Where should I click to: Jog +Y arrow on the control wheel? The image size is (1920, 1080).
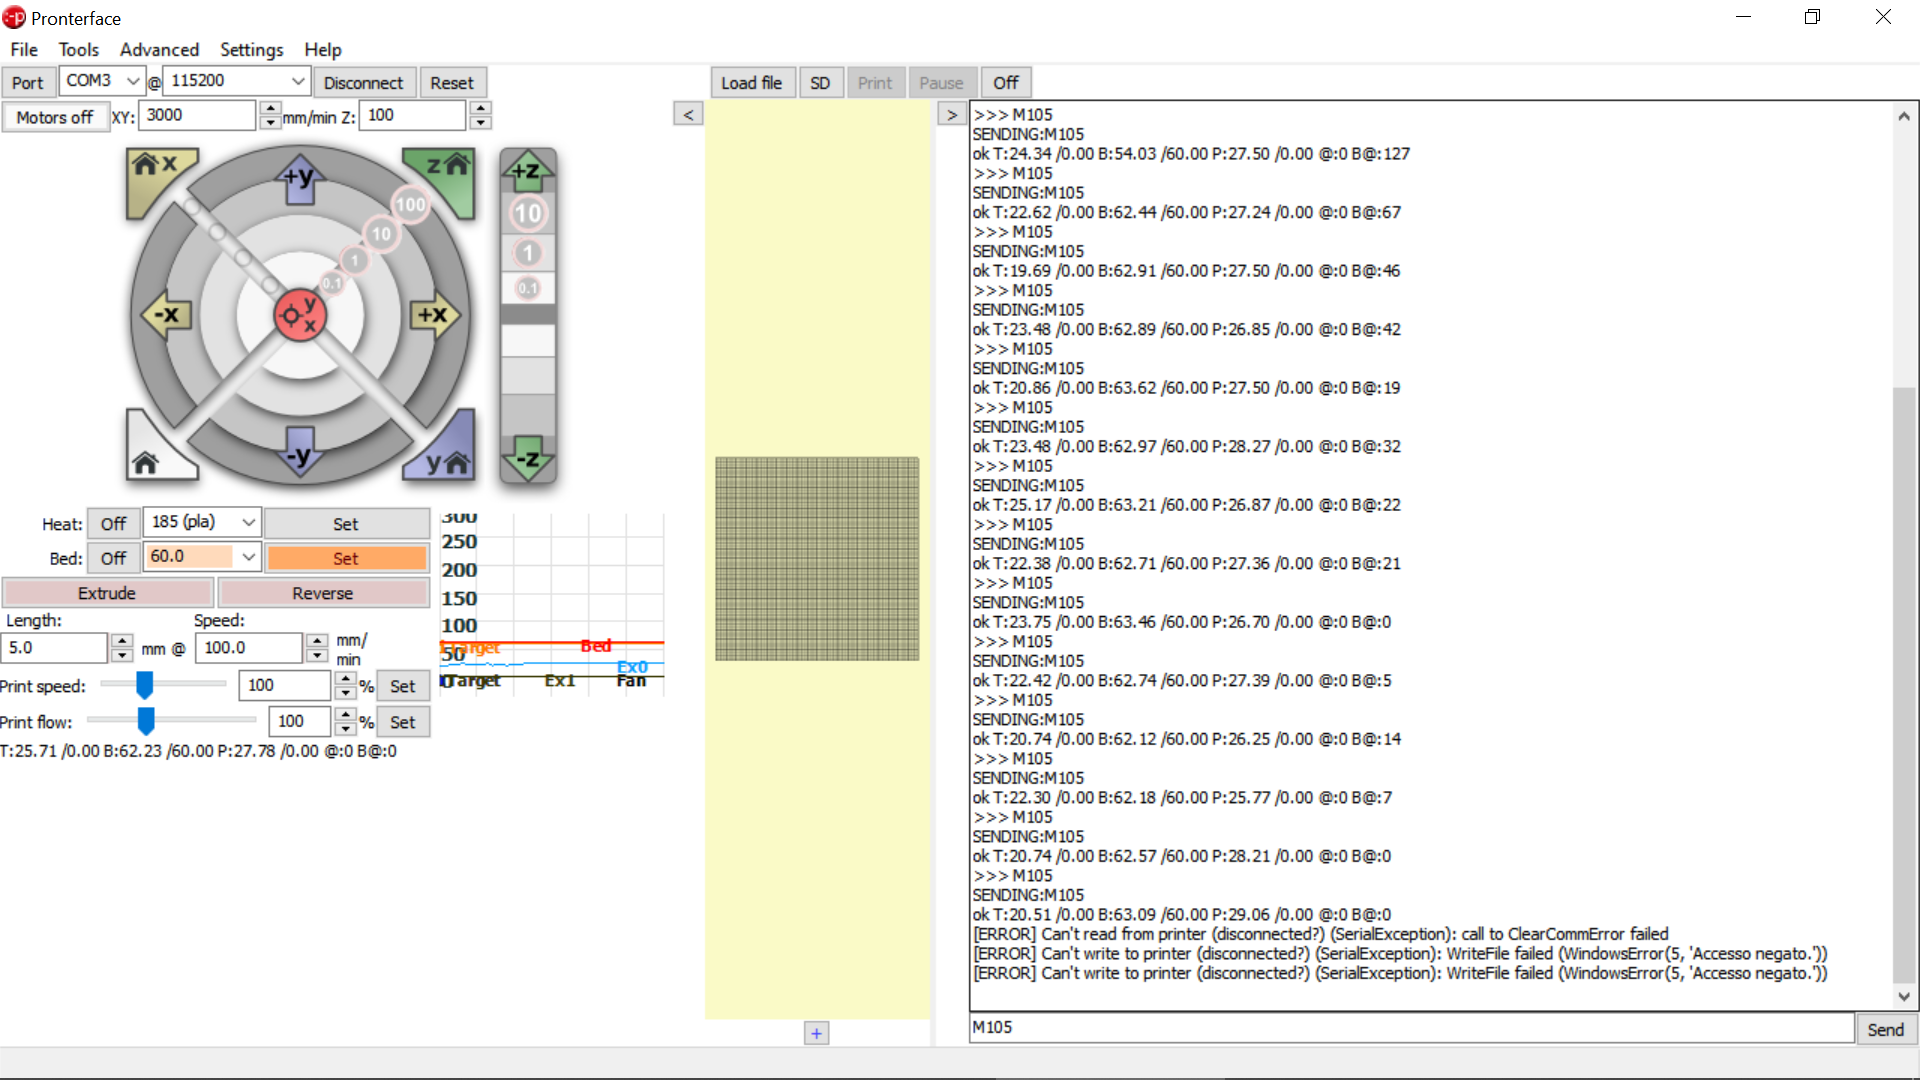[x=300, y=180]
